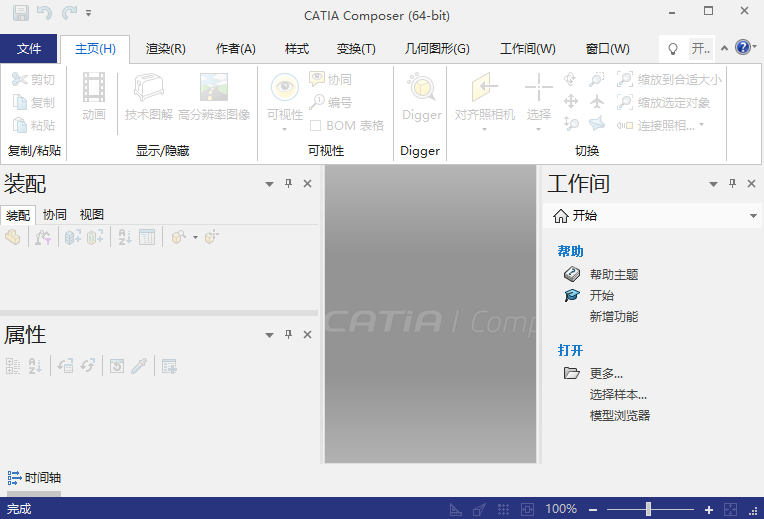Click 缩放选定对象 zoom selection
764x519 pixels.
coord(663,102)
